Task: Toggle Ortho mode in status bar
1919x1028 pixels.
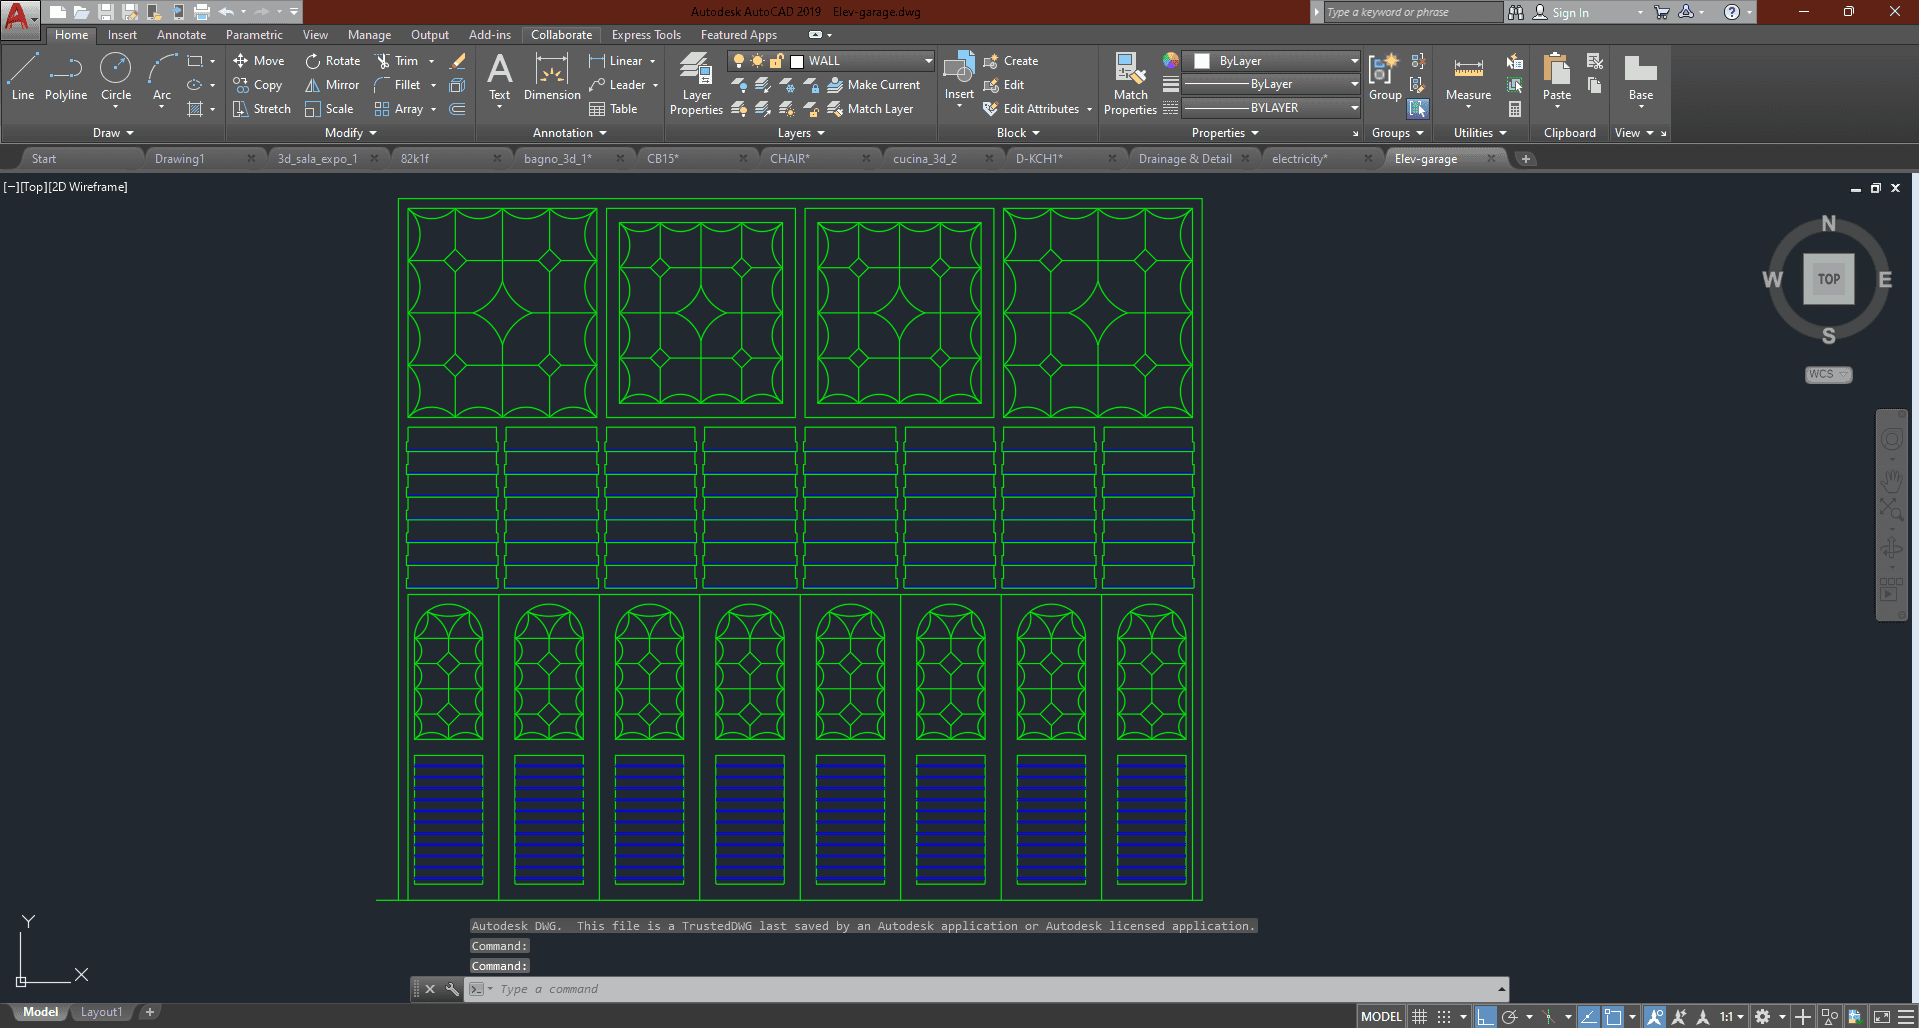Action: tap(1486, 1017)
